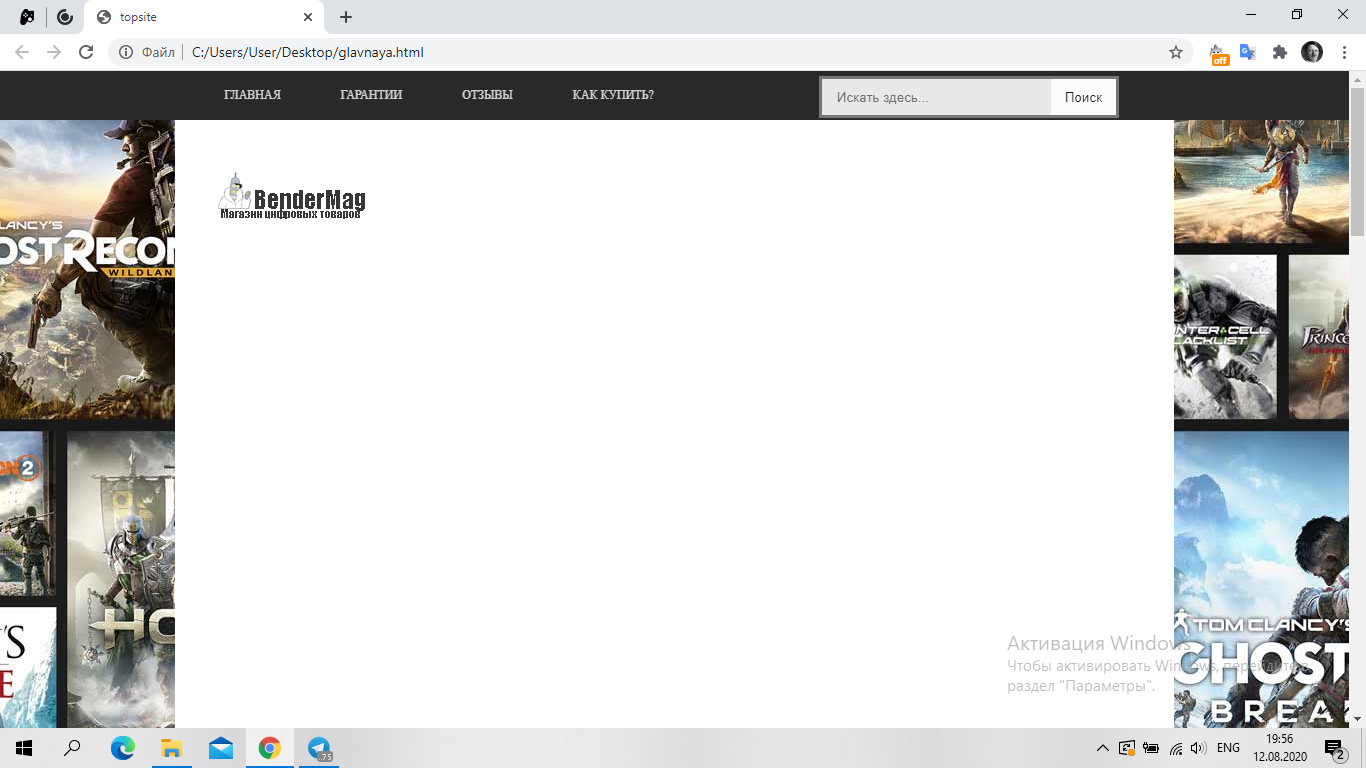The image size is (1366, 768).
Task: Go back to the previous page
Action: pyautogui.click(x=22, y=52)
